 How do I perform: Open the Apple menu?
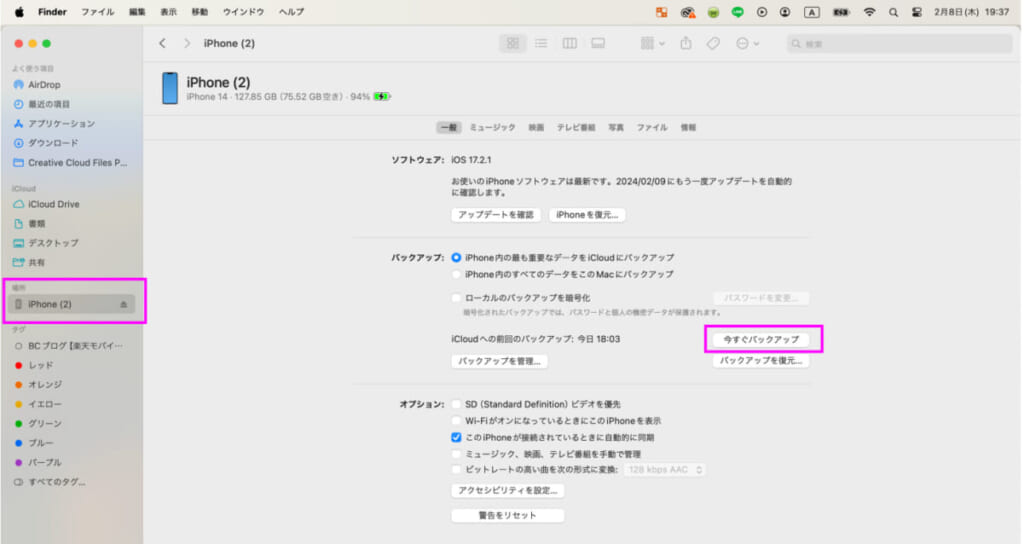click(19, 12)
